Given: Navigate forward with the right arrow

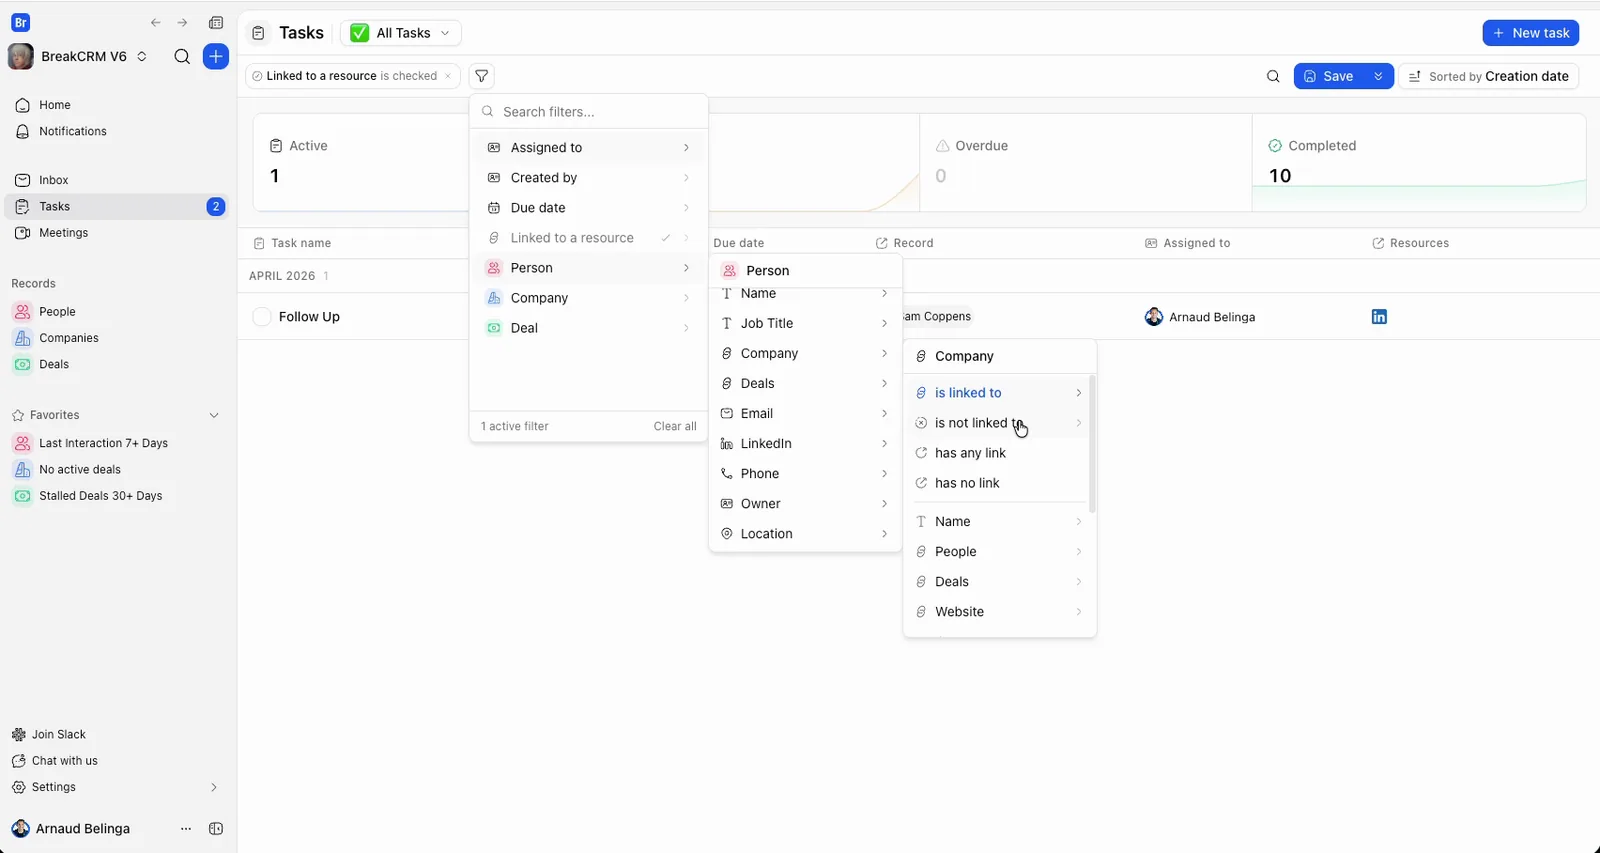Looking at the screenshot, I should [x=182, y=23].
